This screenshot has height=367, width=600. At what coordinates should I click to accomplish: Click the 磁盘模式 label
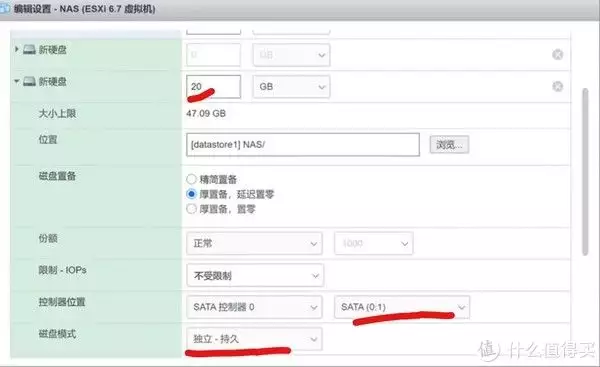point(57,334)
